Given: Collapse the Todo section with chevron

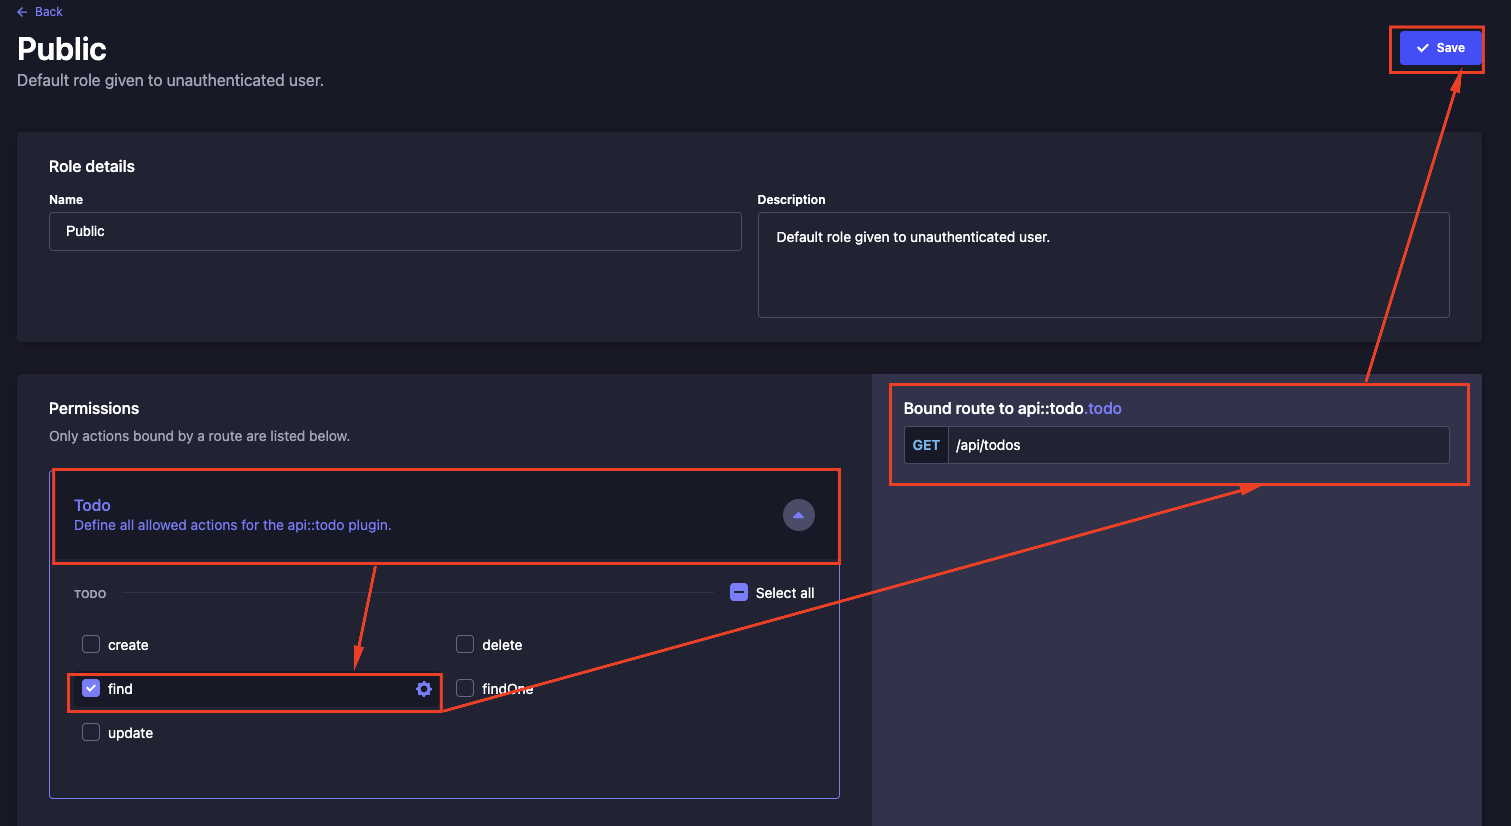Looking at the screenshot, I should [x=798, y=515].
